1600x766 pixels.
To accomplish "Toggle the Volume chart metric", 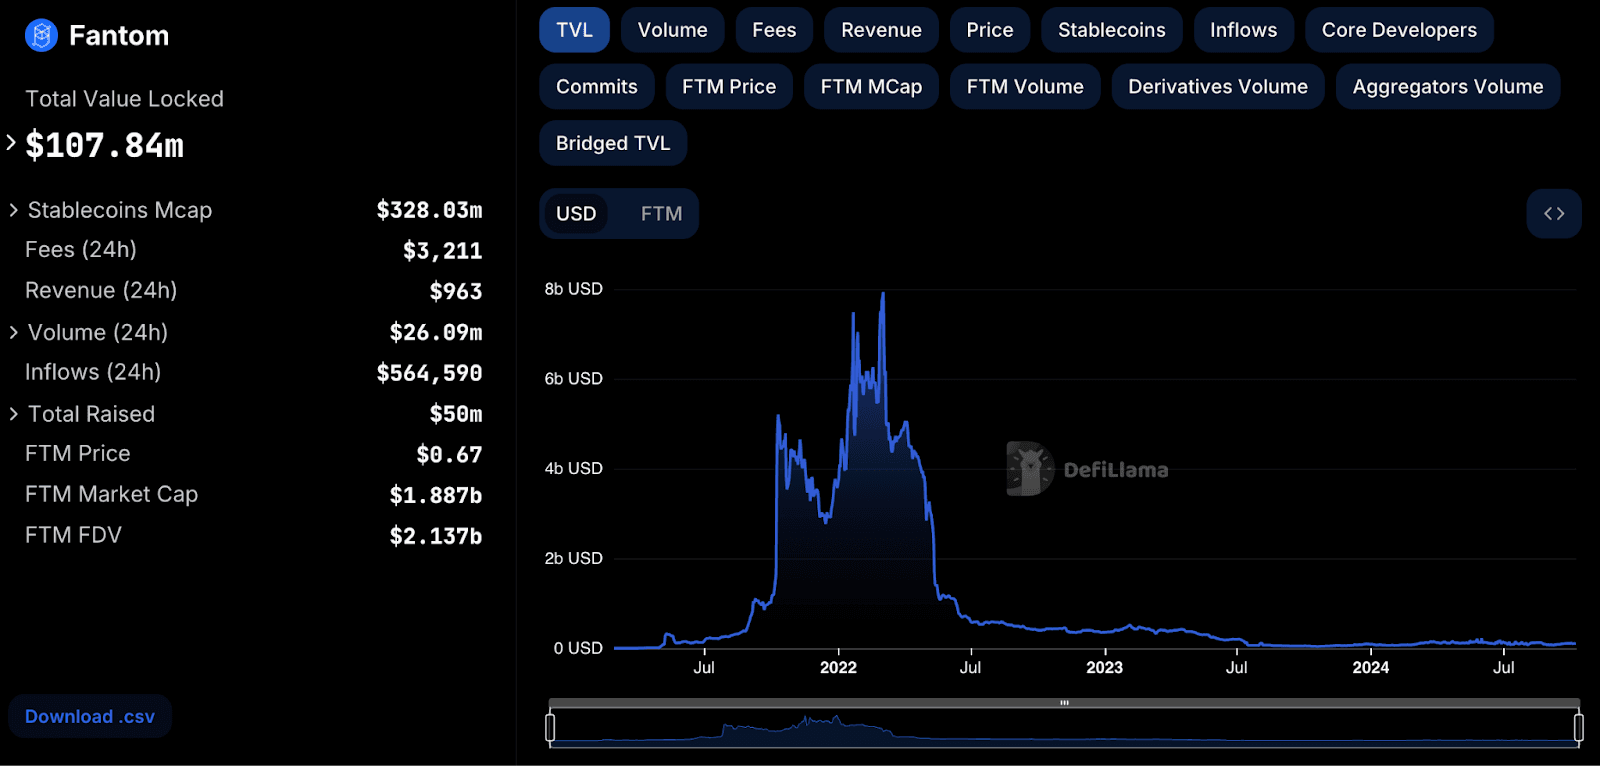I will [673, 30].
